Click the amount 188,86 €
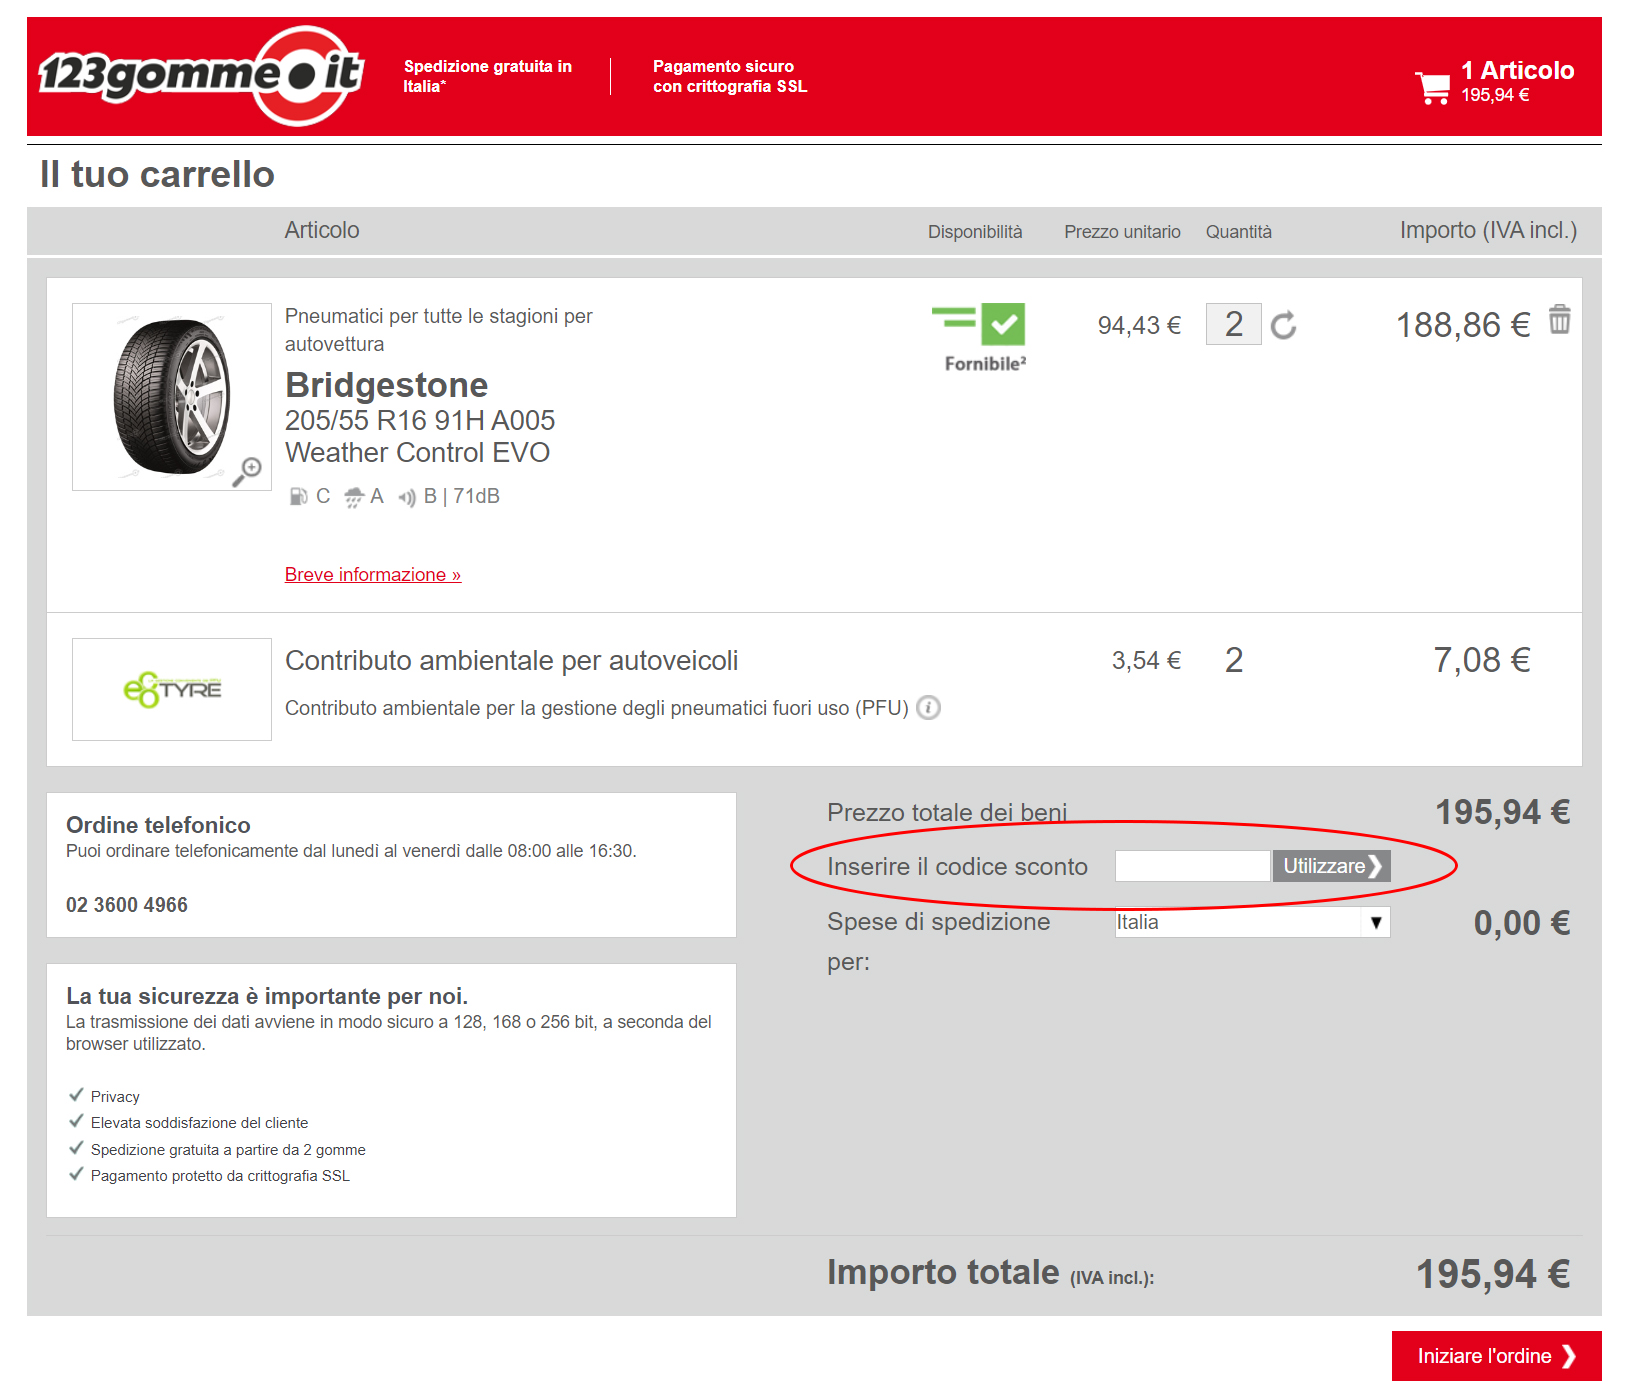1628x1399 pixels. (x=1463, y=325)
